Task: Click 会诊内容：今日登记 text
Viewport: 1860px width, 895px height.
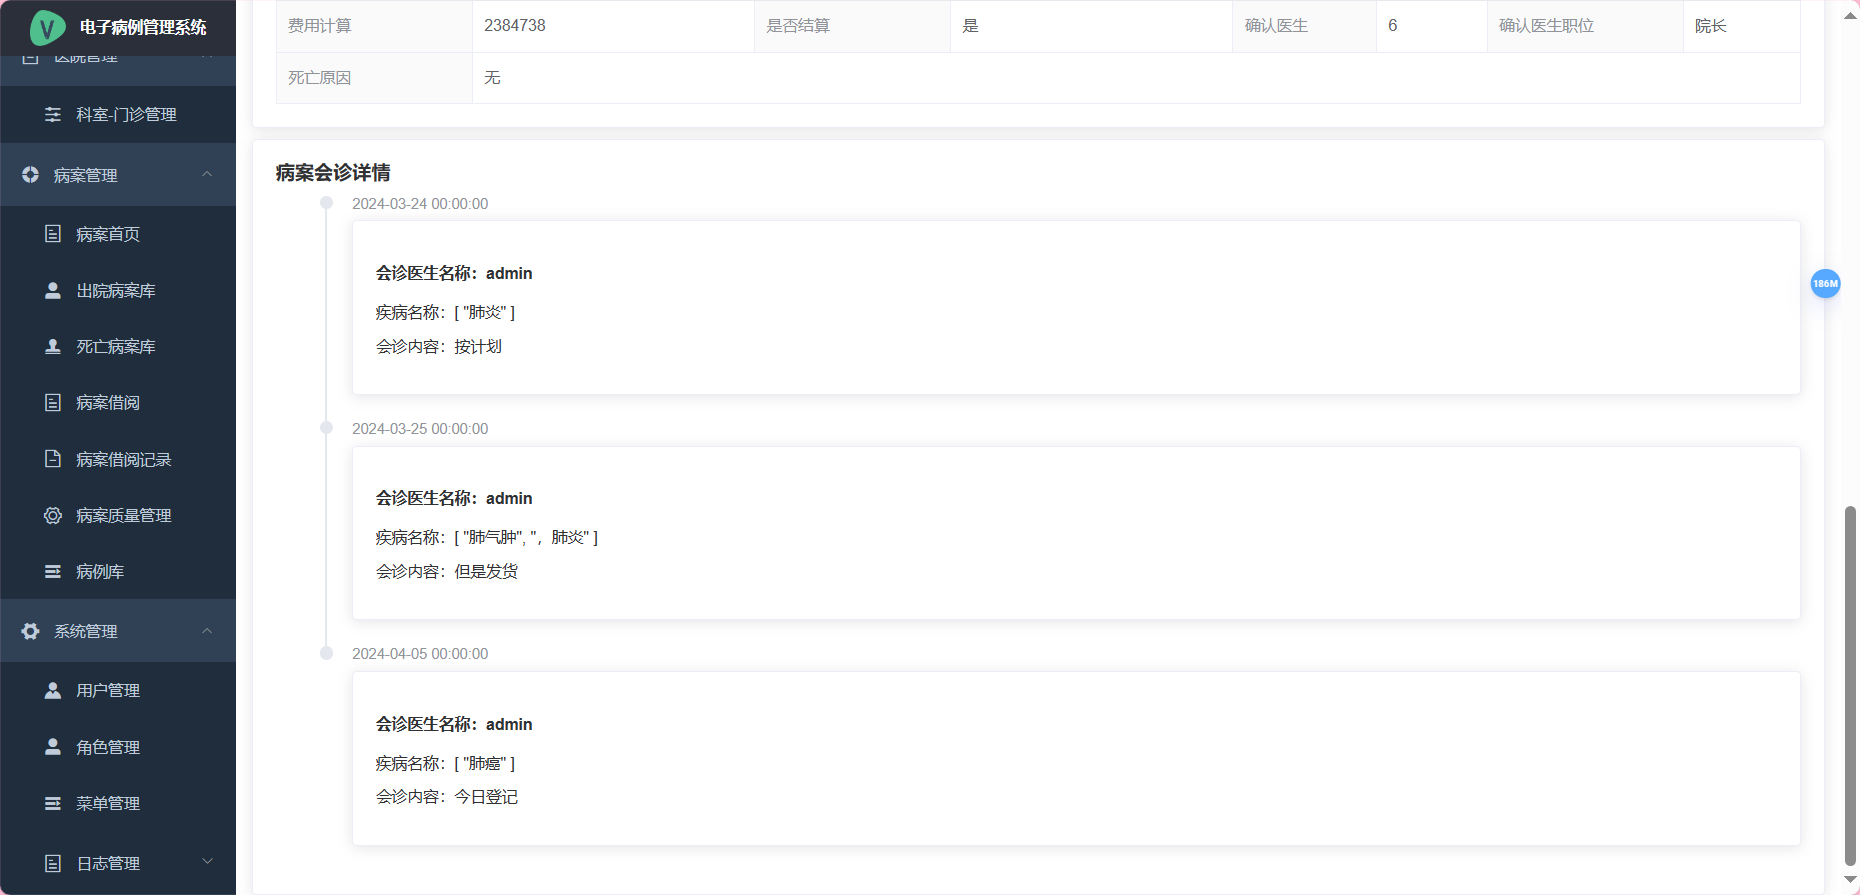Action: coord(447,797)
